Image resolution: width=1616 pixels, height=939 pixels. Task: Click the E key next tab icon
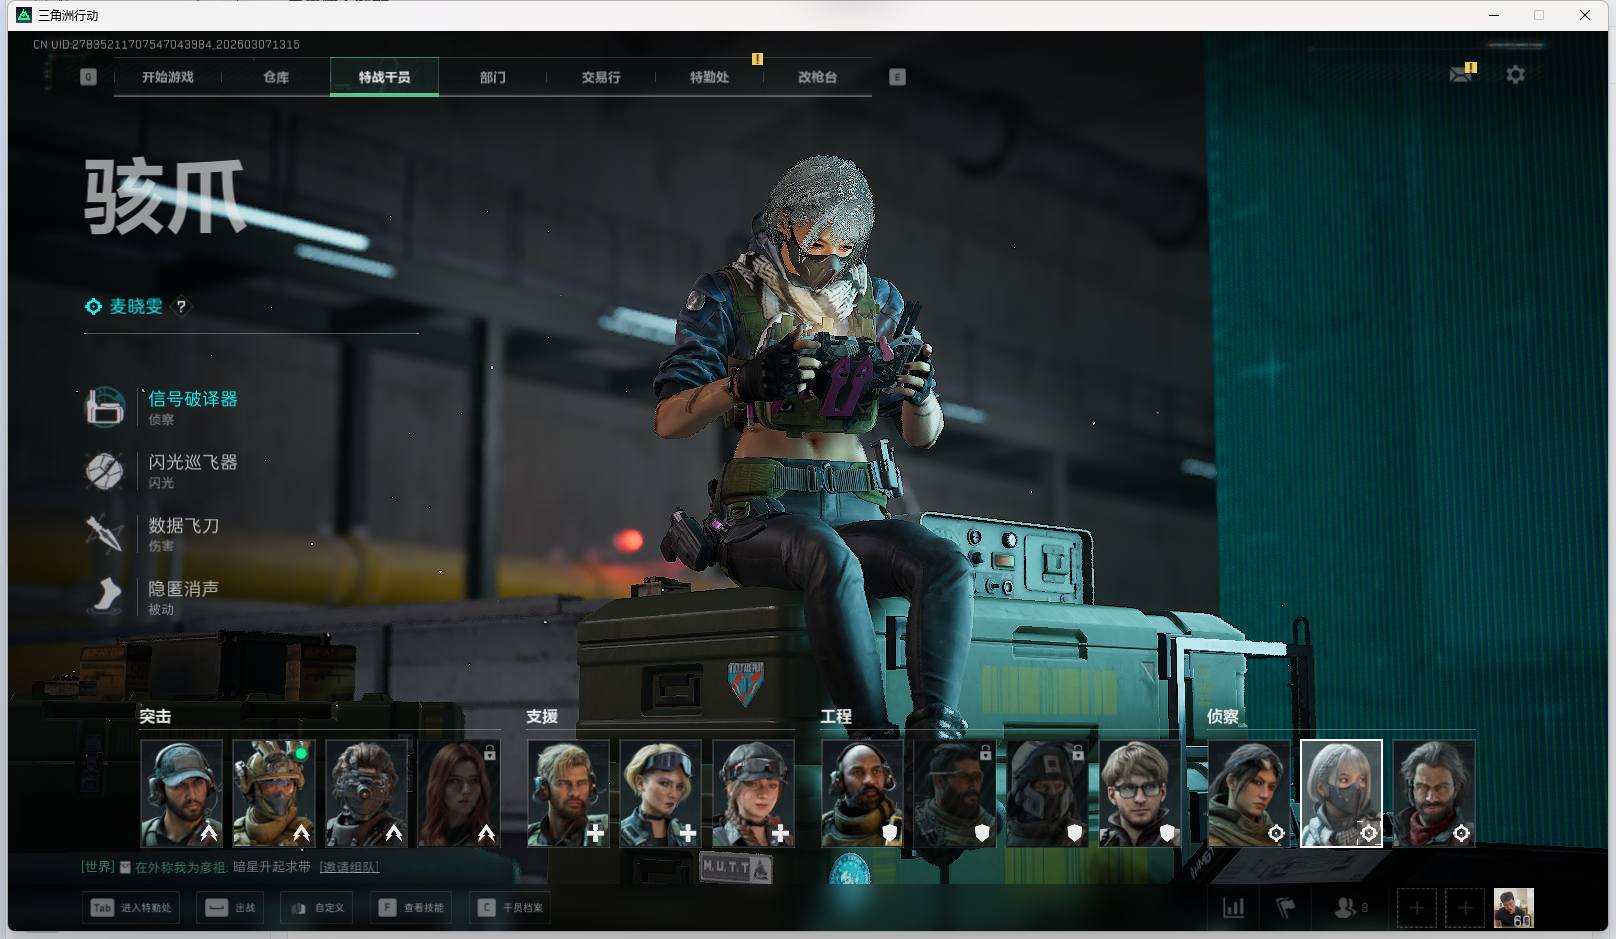[x=897, y=77]
